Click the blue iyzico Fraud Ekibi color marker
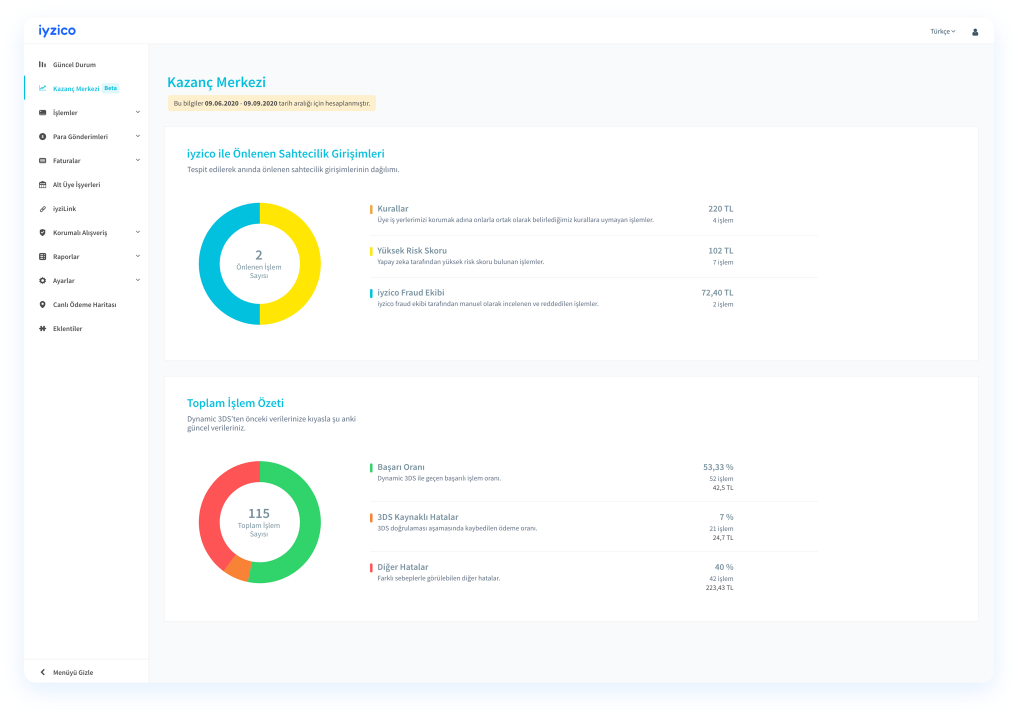This screenshot has width=1018, height=715. click(x=371, y=293)
